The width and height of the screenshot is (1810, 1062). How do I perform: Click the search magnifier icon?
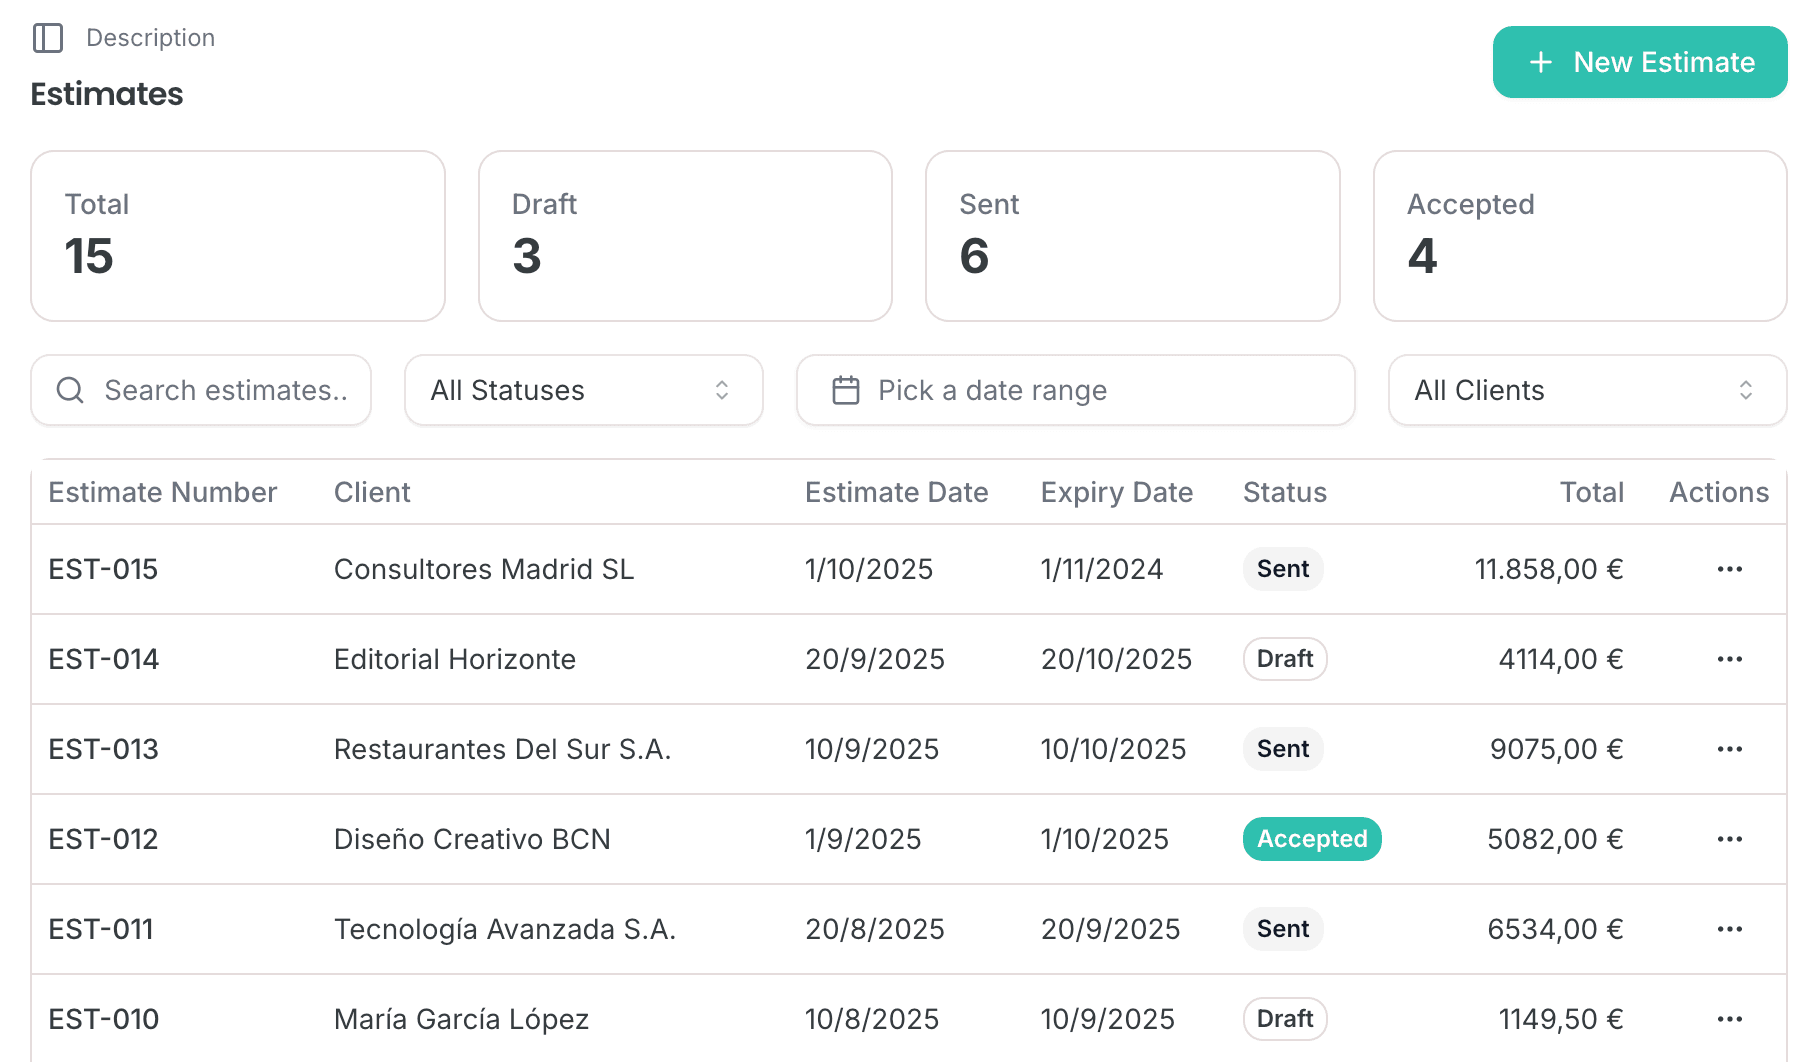click(69, 390)
